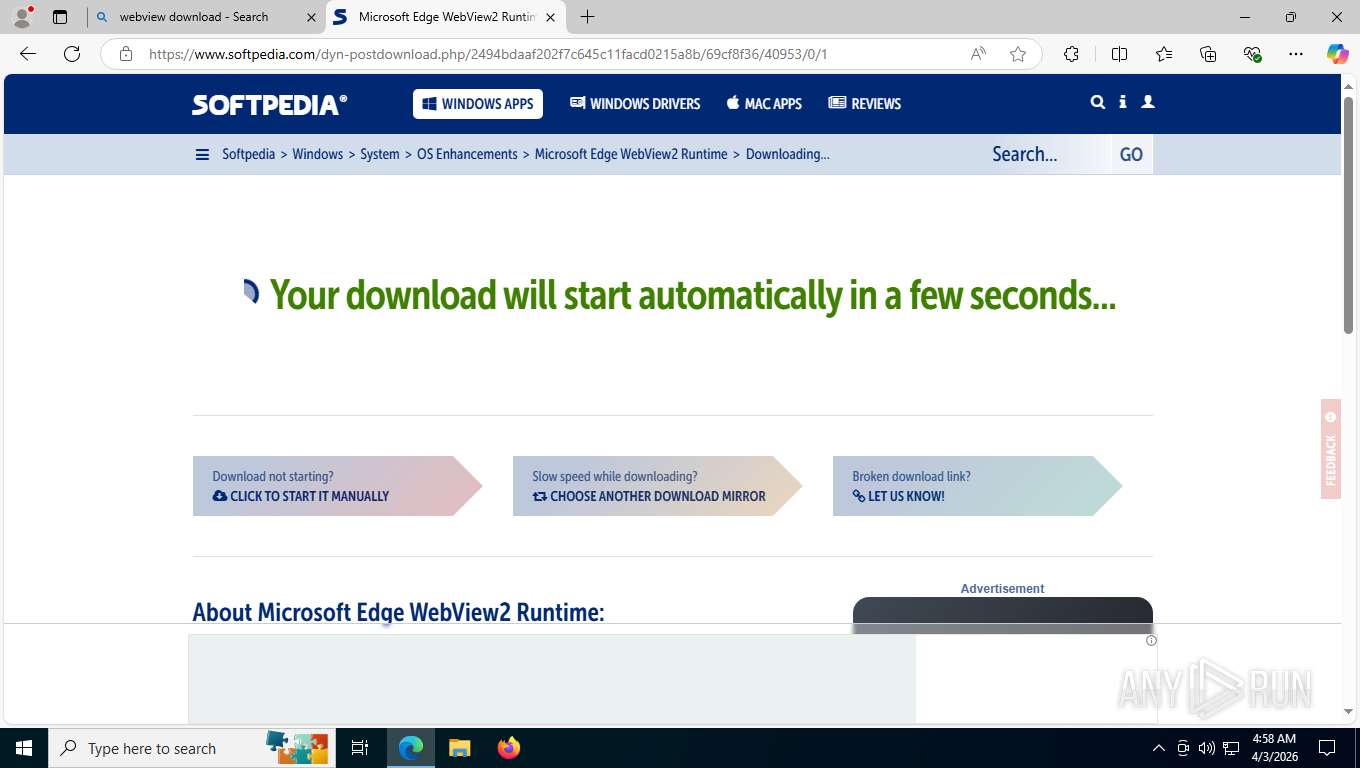The image size is (1360, 768).
Task: Go to the System breadcrumb link
Action: coord(380,154)
